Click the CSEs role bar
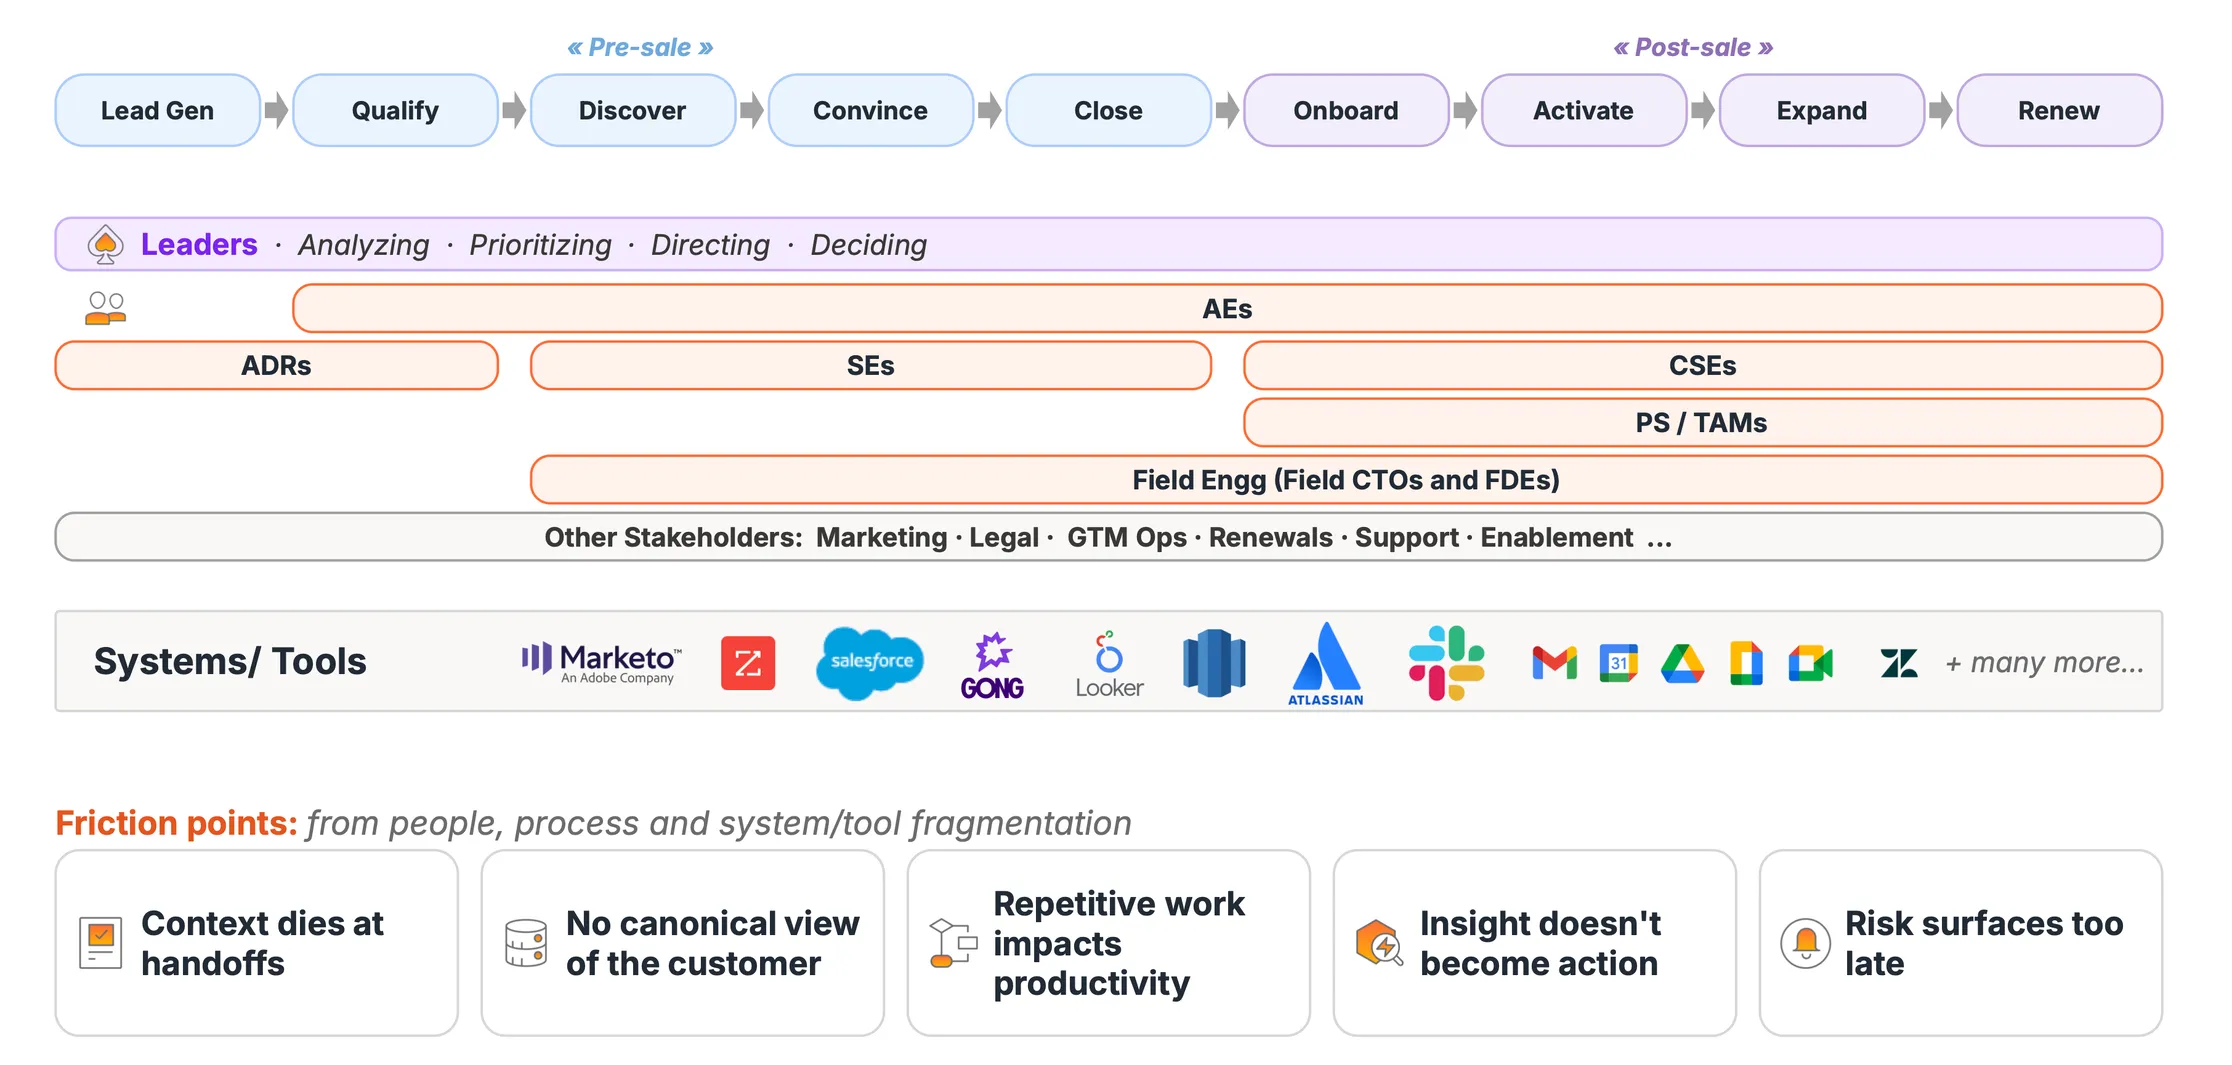2232x1065 pixels. pyautogui.click(x=1703, y=365)
